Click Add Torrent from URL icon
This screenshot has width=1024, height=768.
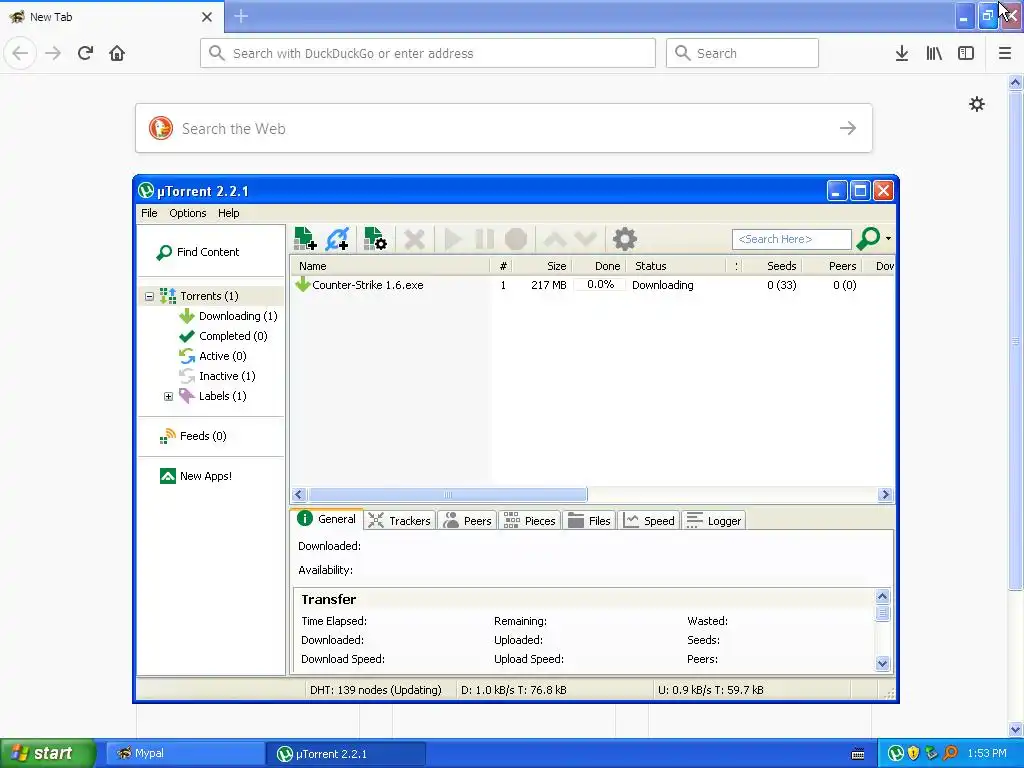[338, 239]
